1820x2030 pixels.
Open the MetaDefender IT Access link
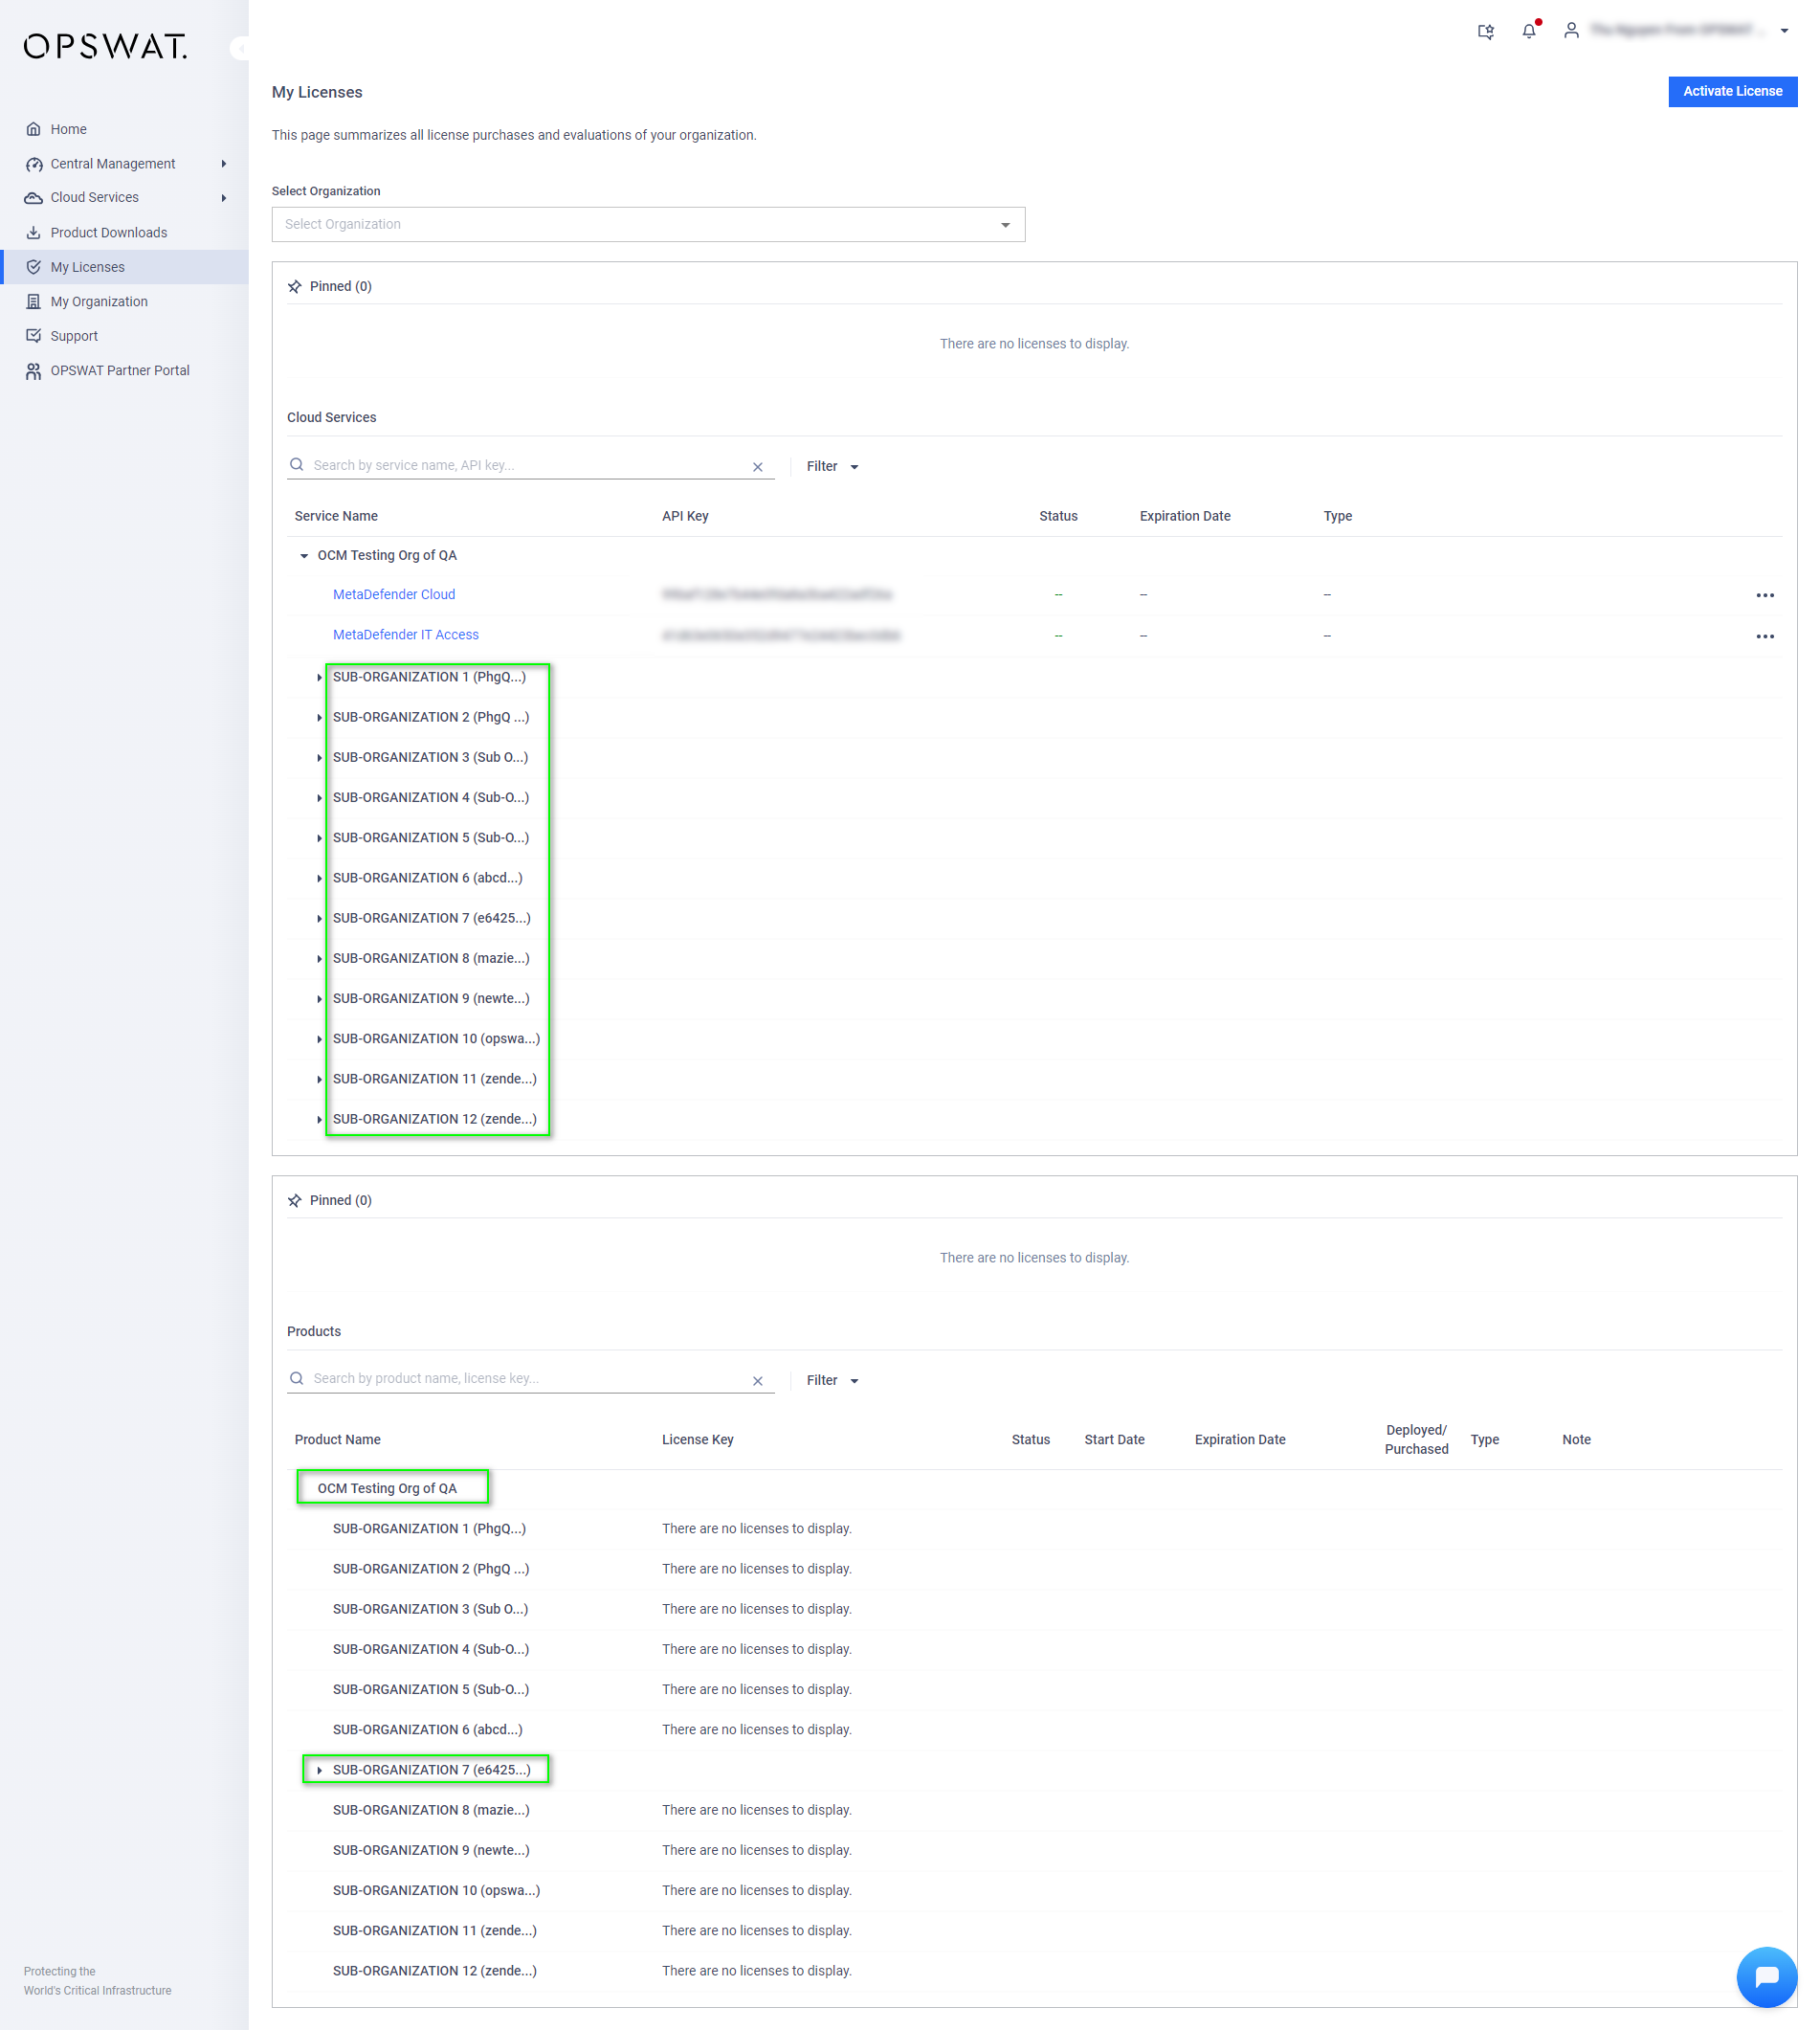click(x=406, y=635)
